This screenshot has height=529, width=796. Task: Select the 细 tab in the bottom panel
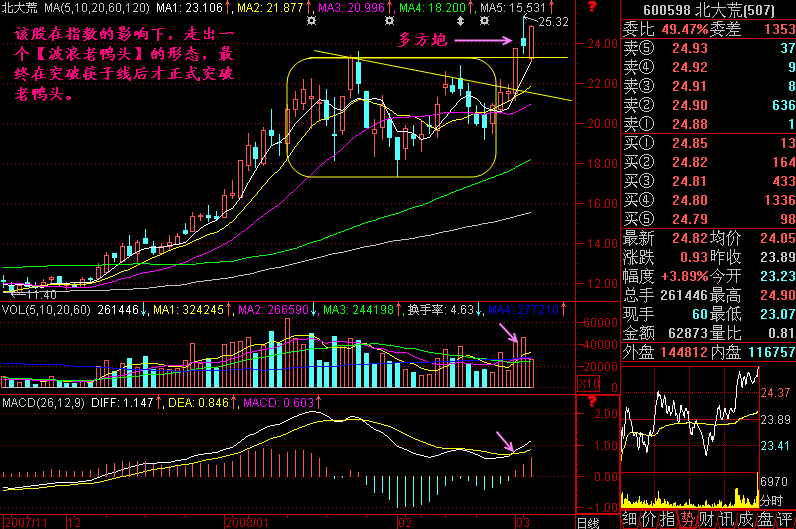(x=629, y=519)
